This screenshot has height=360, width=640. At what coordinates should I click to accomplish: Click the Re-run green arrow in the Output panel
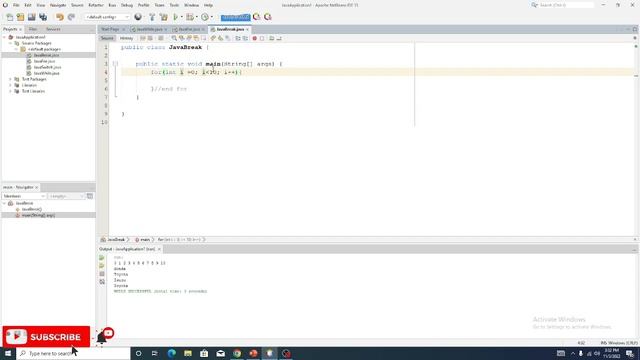click(x=102, y=258)
